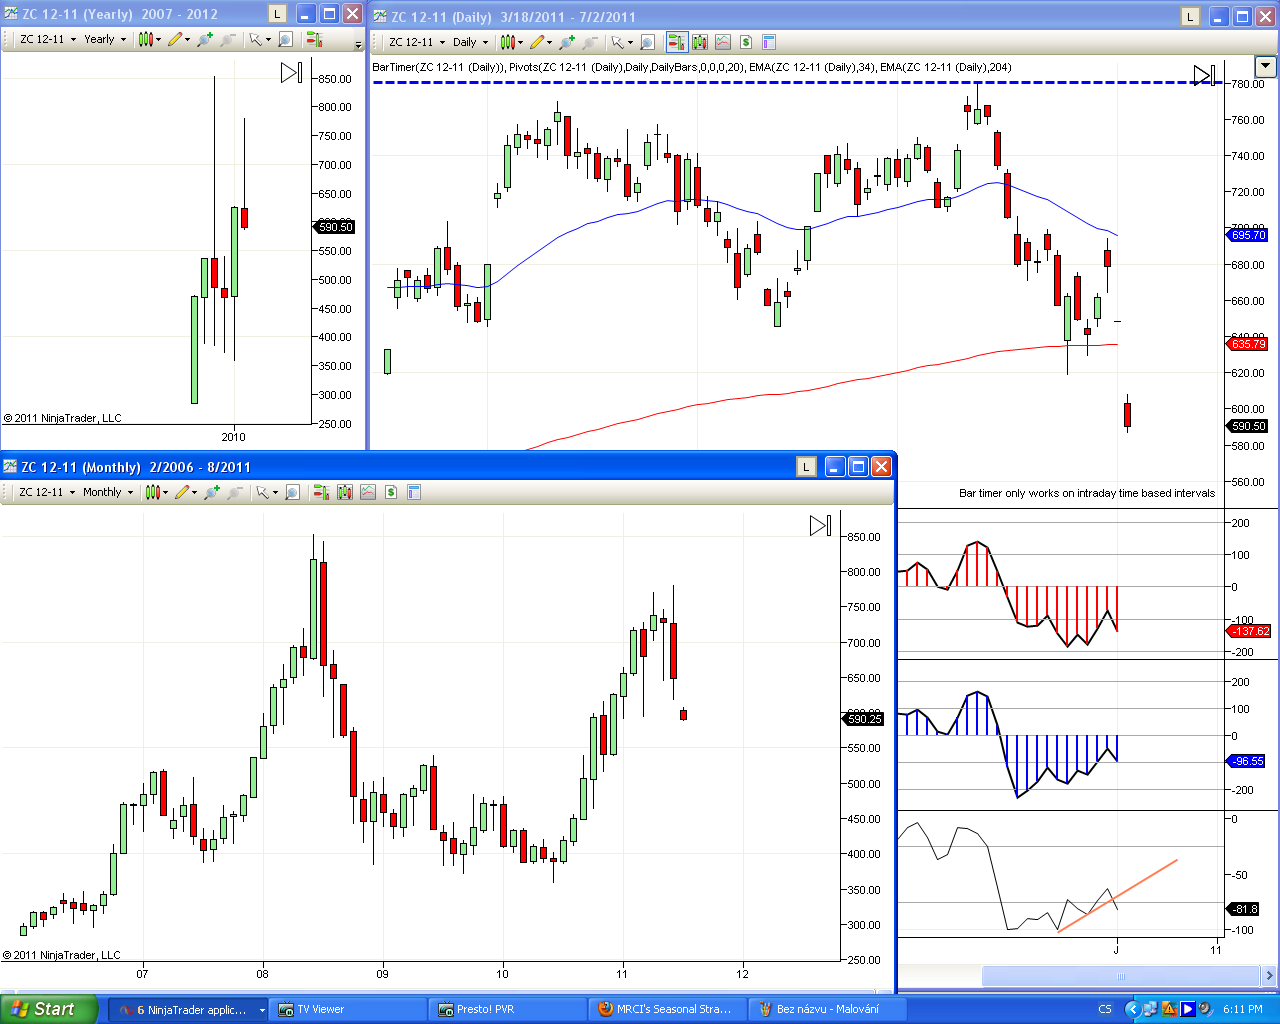Toggle the L link button on Monthly window
This screenshot has height=1024, width=1280.
tap(807, 466)
